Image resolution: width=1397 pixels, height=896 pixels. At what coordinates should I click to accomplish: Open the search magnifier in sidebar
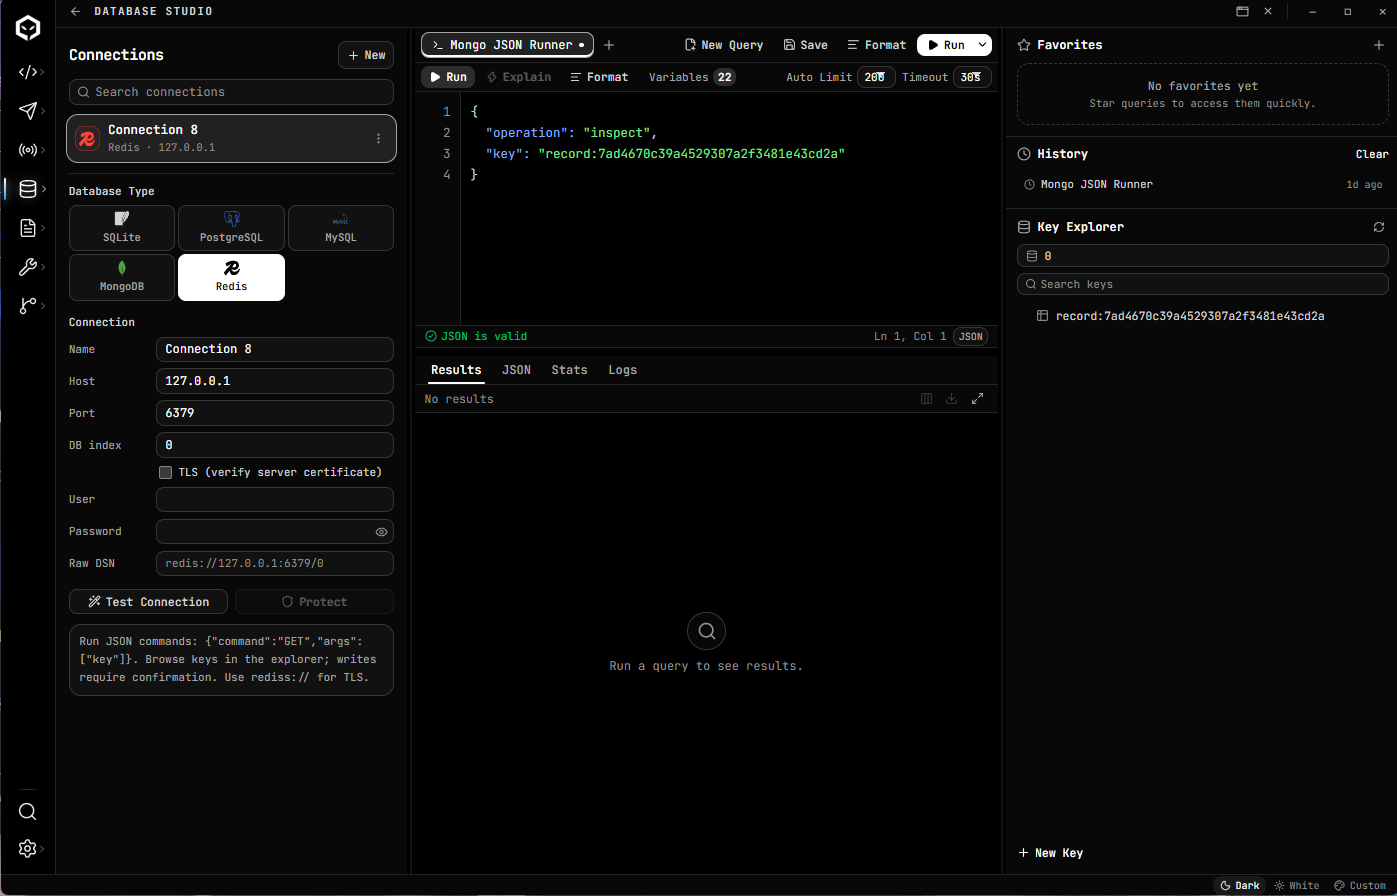click(x=28, y=812)
